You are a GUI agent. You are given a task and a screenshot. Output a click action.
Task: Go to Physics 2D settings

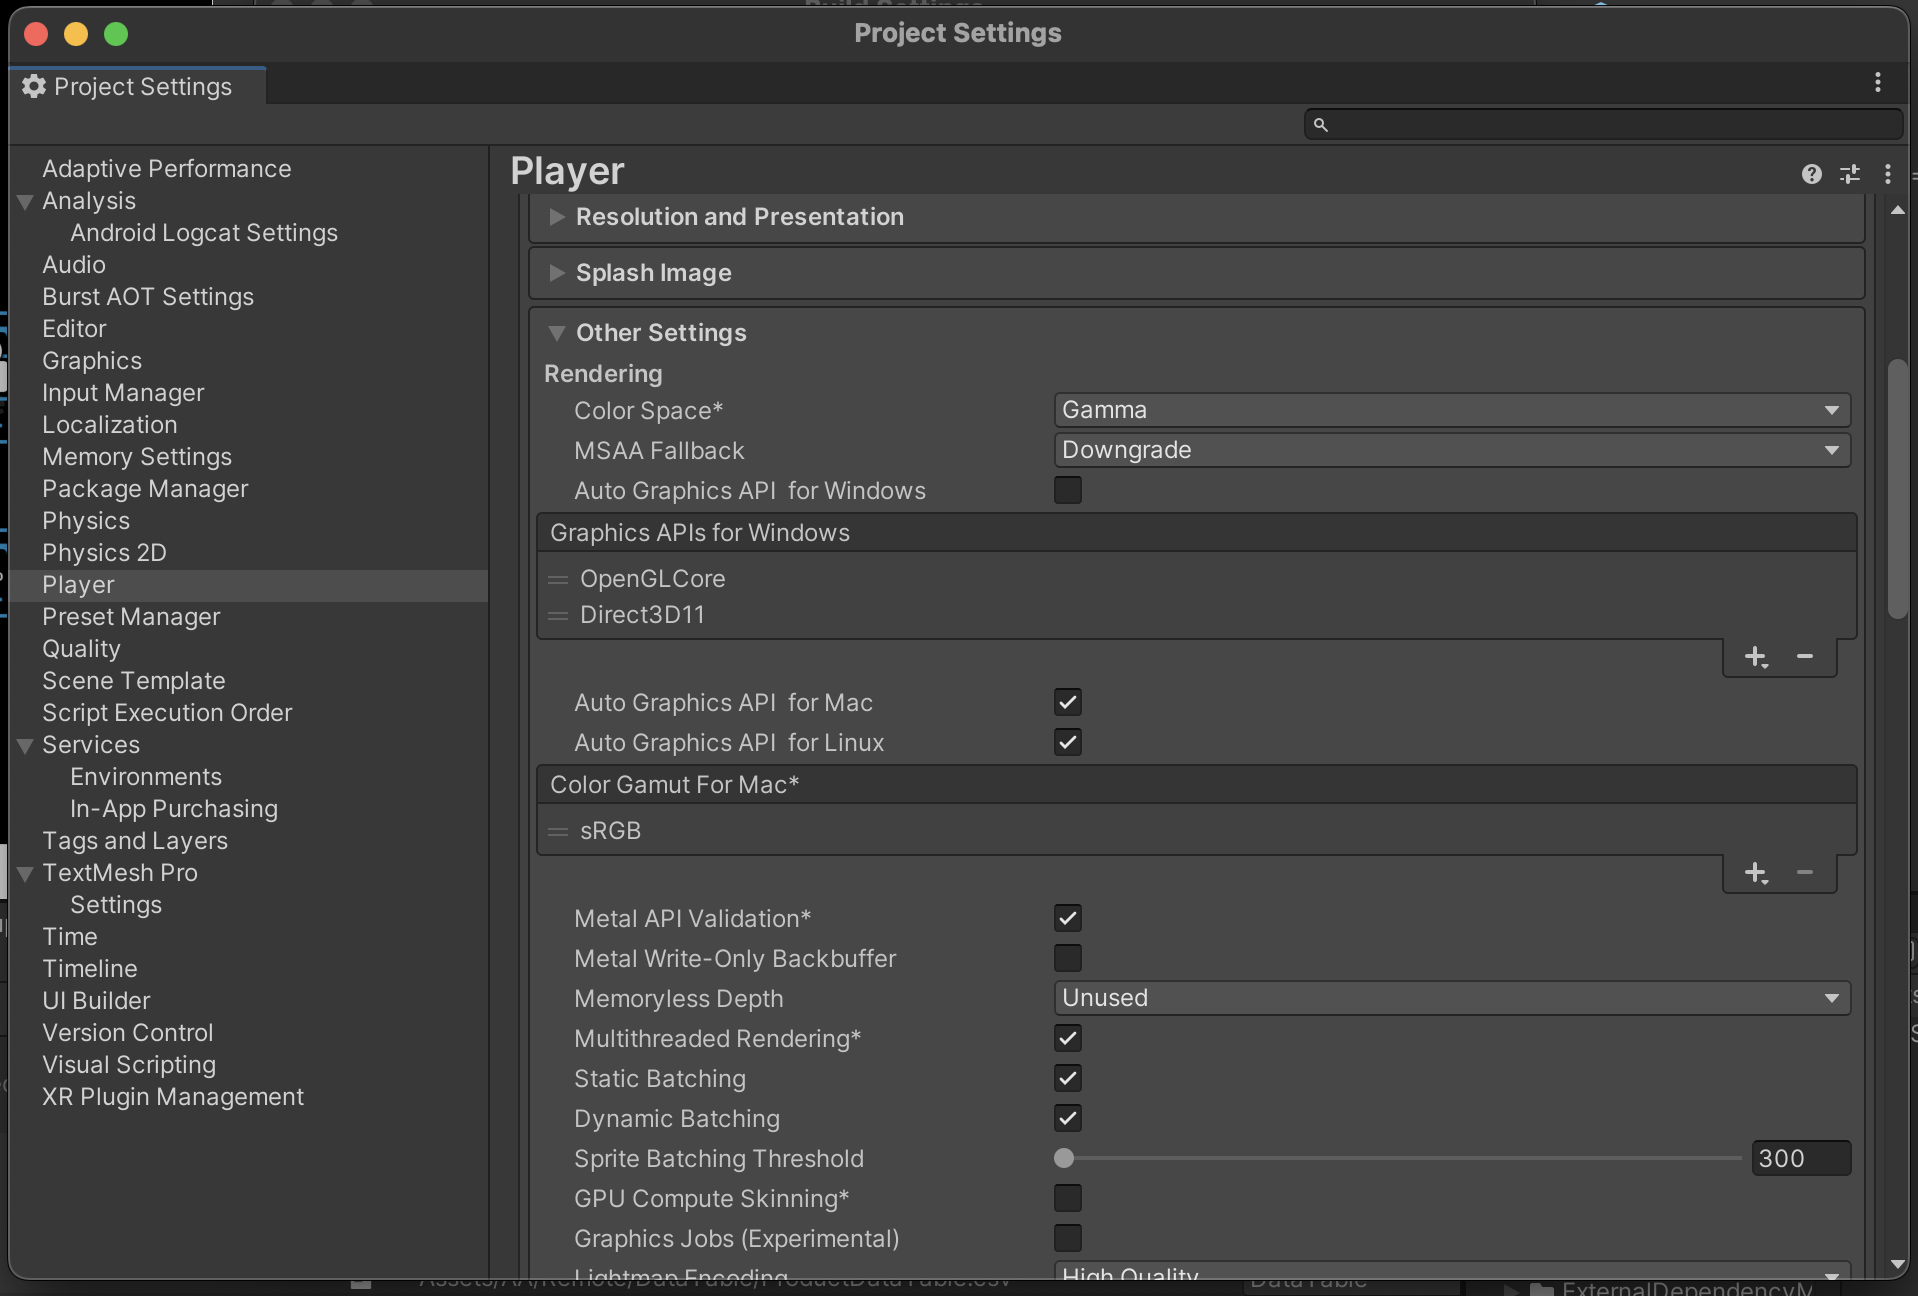click(104, 553)
